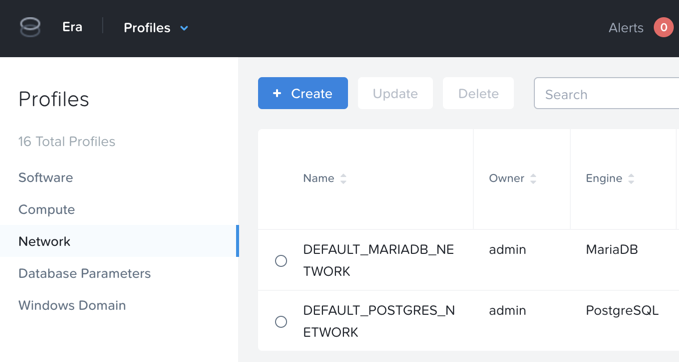Sort by Name column arrows

click(x=343, y=178)
